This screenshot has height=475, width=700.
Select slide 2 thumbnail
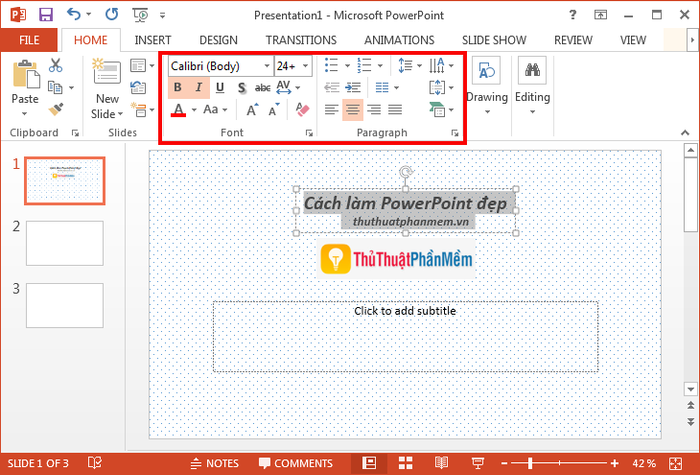pyautogui.click(x=65, y=243)
